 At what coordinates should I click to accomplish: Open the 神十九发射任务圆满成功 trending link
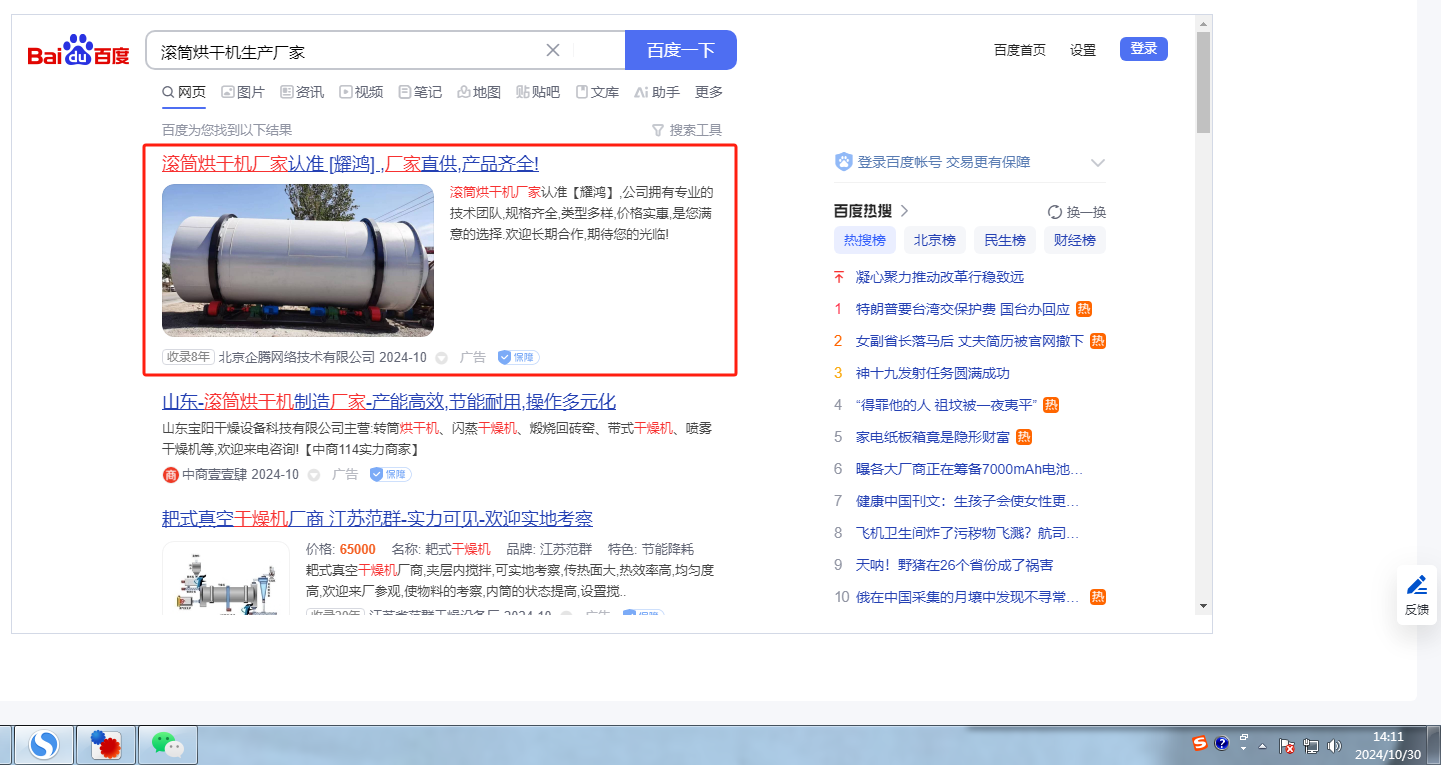(x=932, y=373)
